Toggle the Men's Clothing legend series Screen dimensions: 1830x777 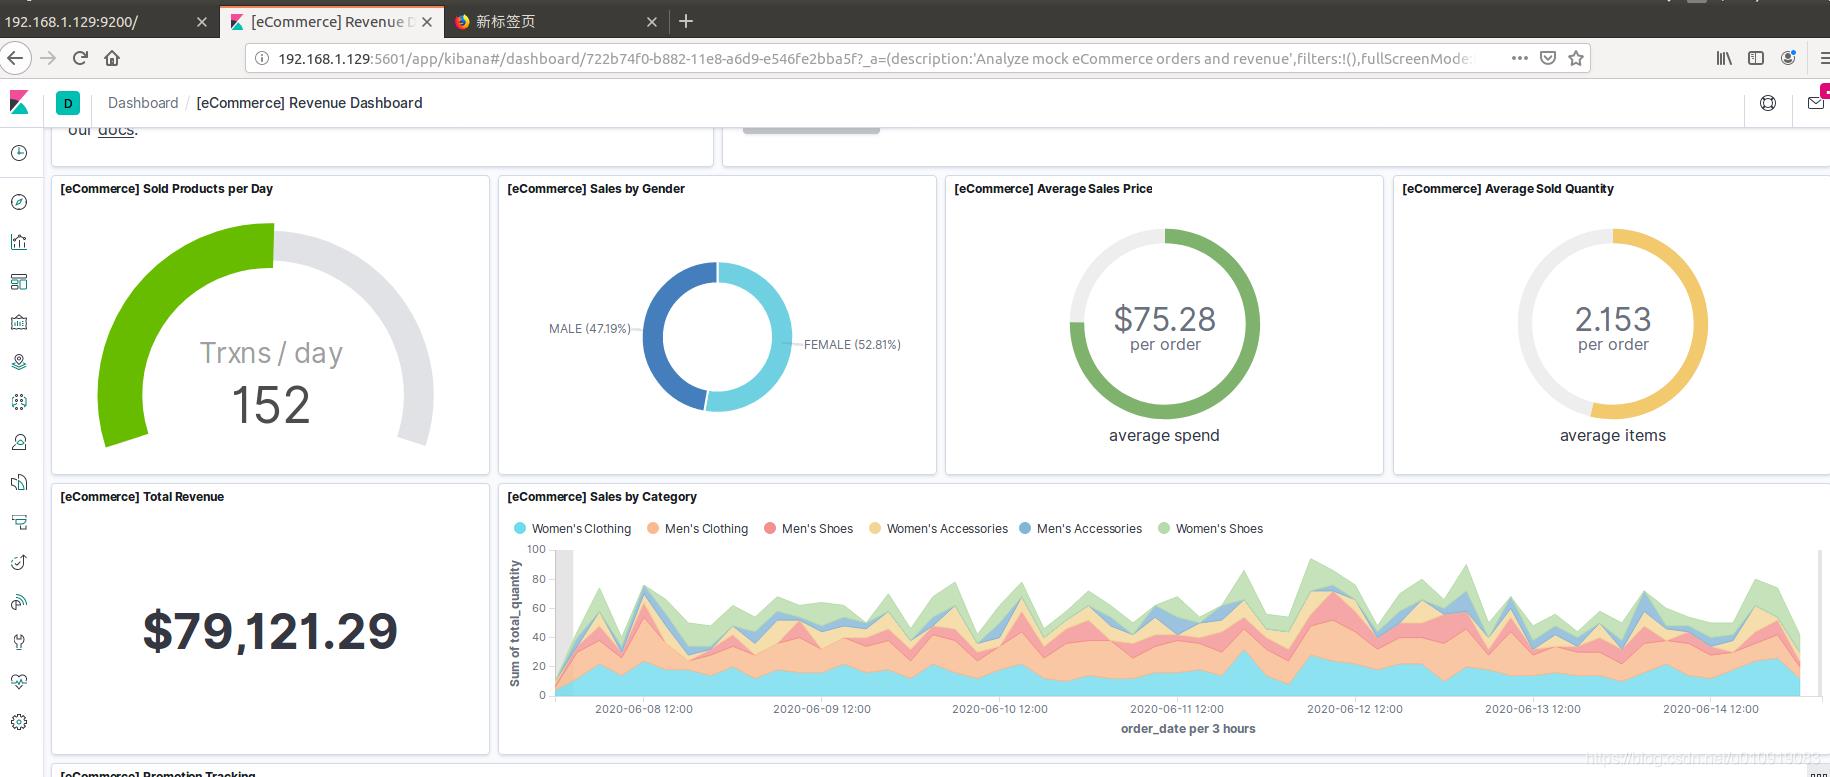pos(697,528)
